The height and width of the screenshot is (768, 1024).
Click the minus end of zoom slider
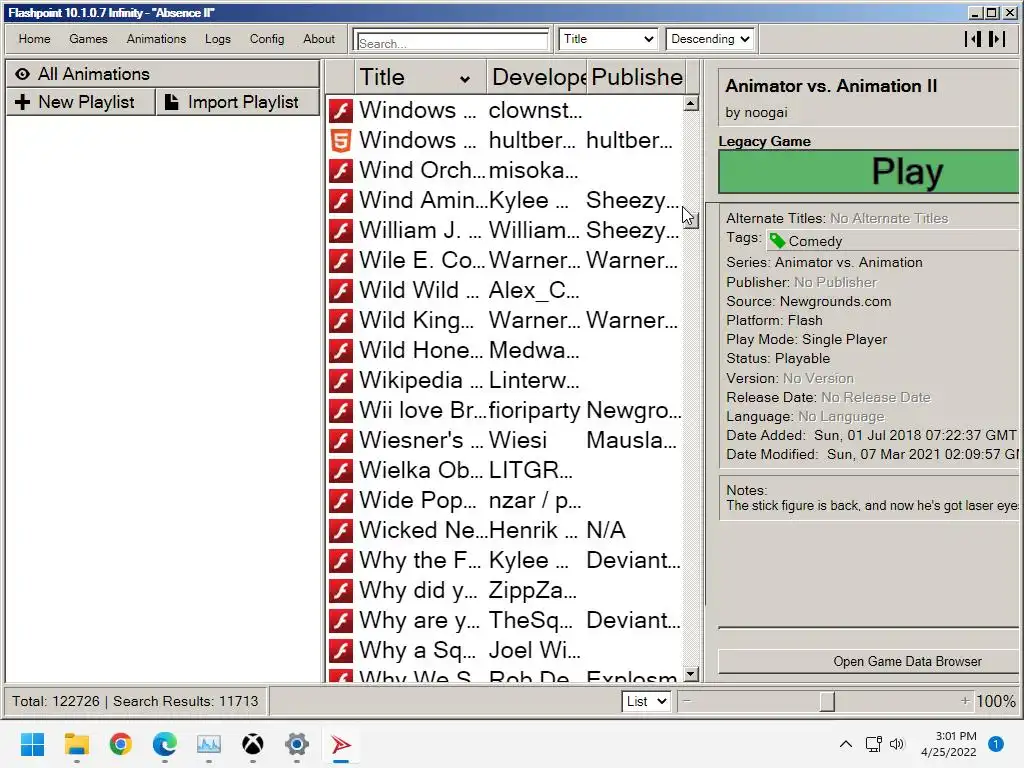click(x=687, y=701)
